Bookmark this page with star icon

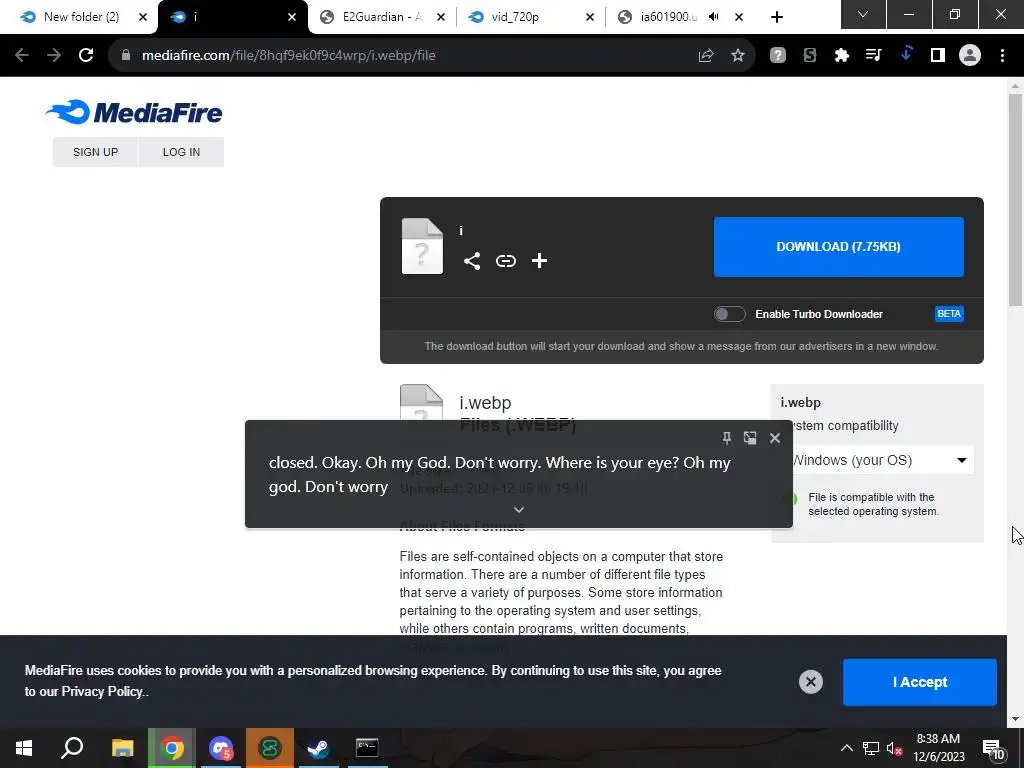point(738,56)
